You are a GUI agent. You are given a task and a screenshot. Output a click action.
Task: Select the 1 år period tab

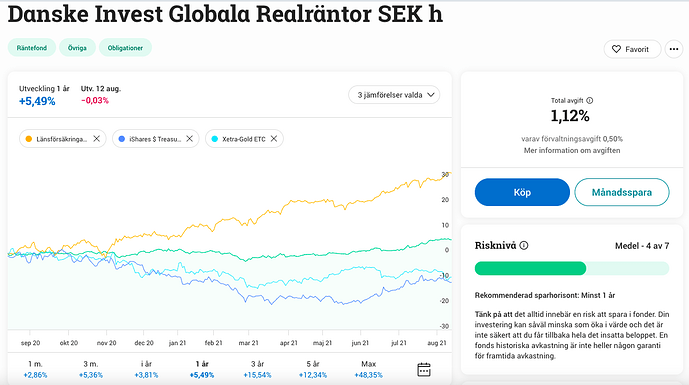tap(202, 369)
